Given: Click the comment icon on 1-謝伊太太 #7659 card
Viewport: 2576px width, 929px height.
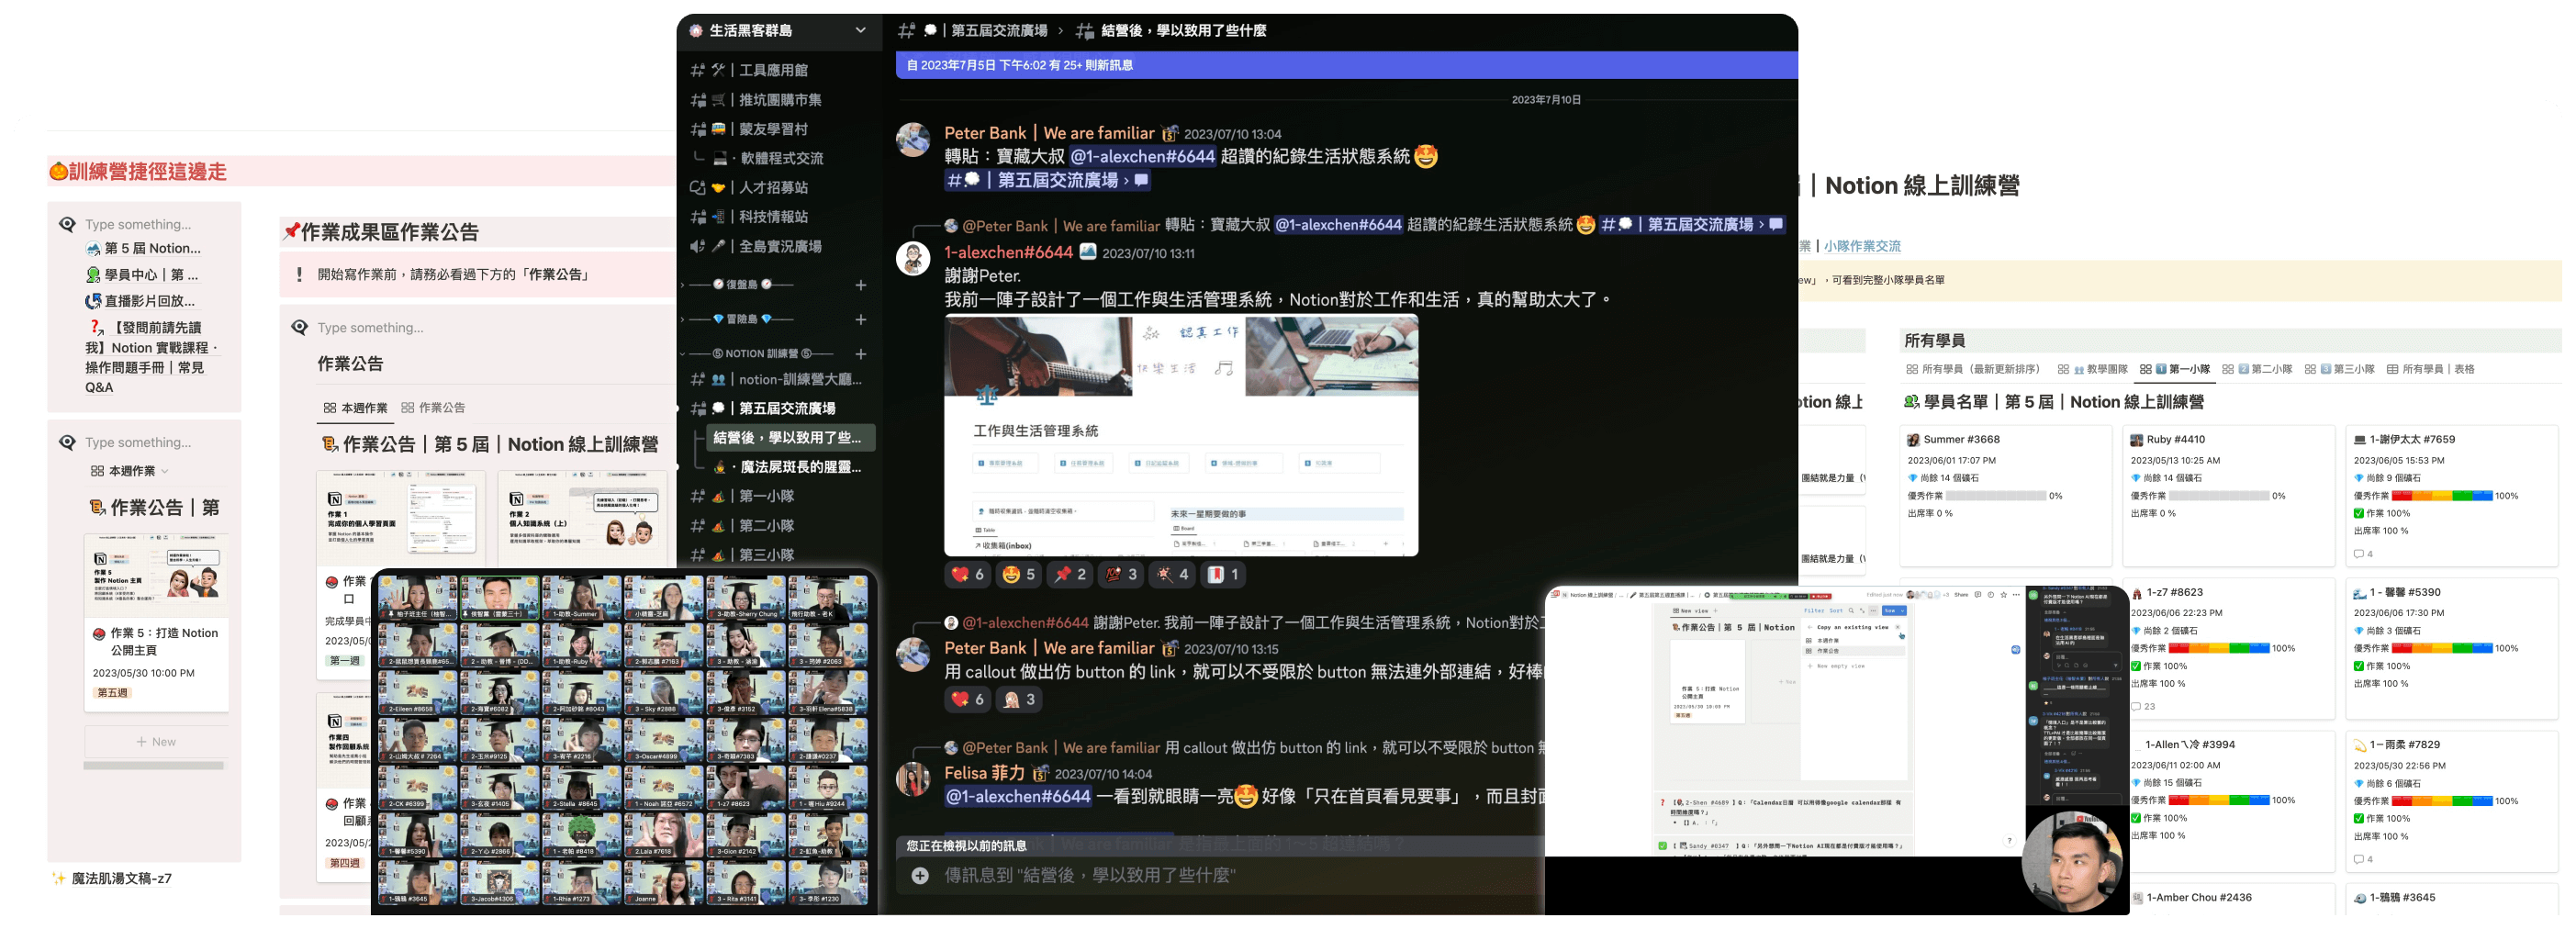Looking at the screenshot, I should pyautogui.click(x=2364, y=555).
